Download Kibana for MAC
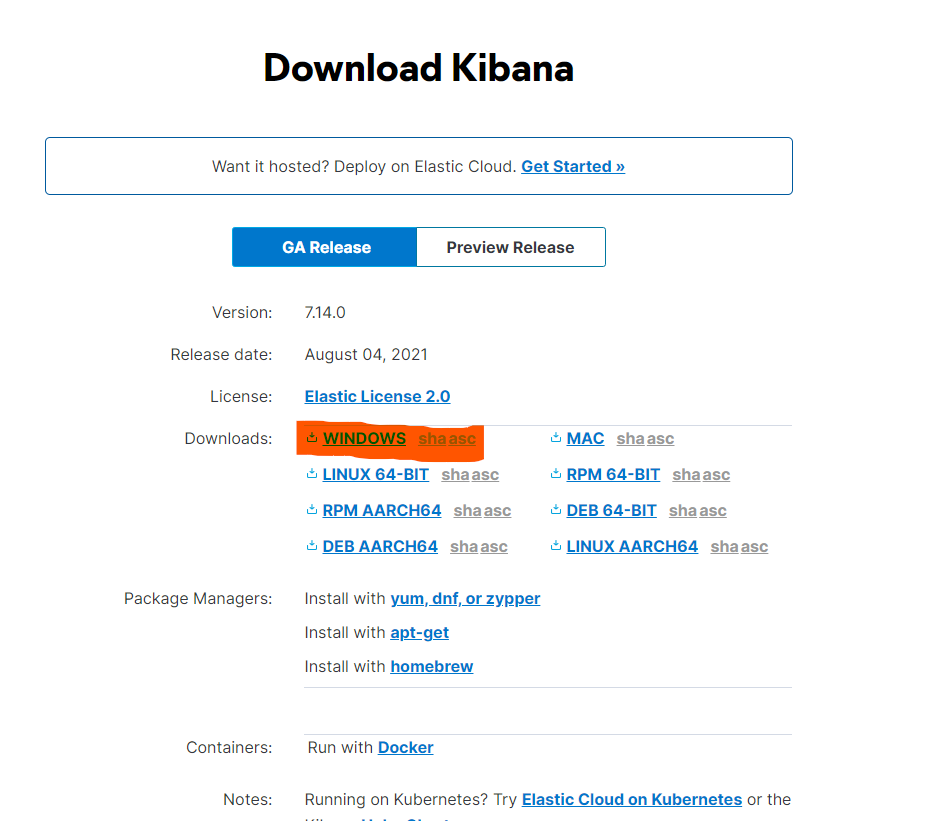 [x=585, y=438]
